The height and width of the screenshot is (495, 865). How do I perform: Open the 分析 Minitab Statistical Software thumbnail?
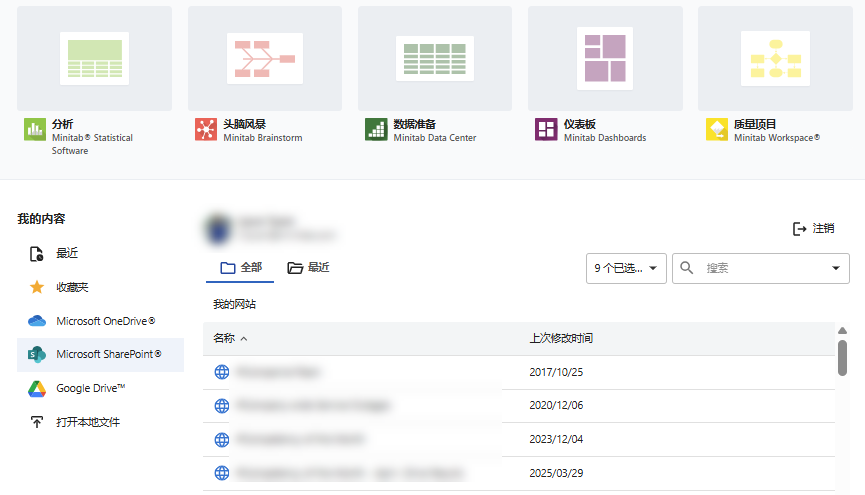point(94,58)
